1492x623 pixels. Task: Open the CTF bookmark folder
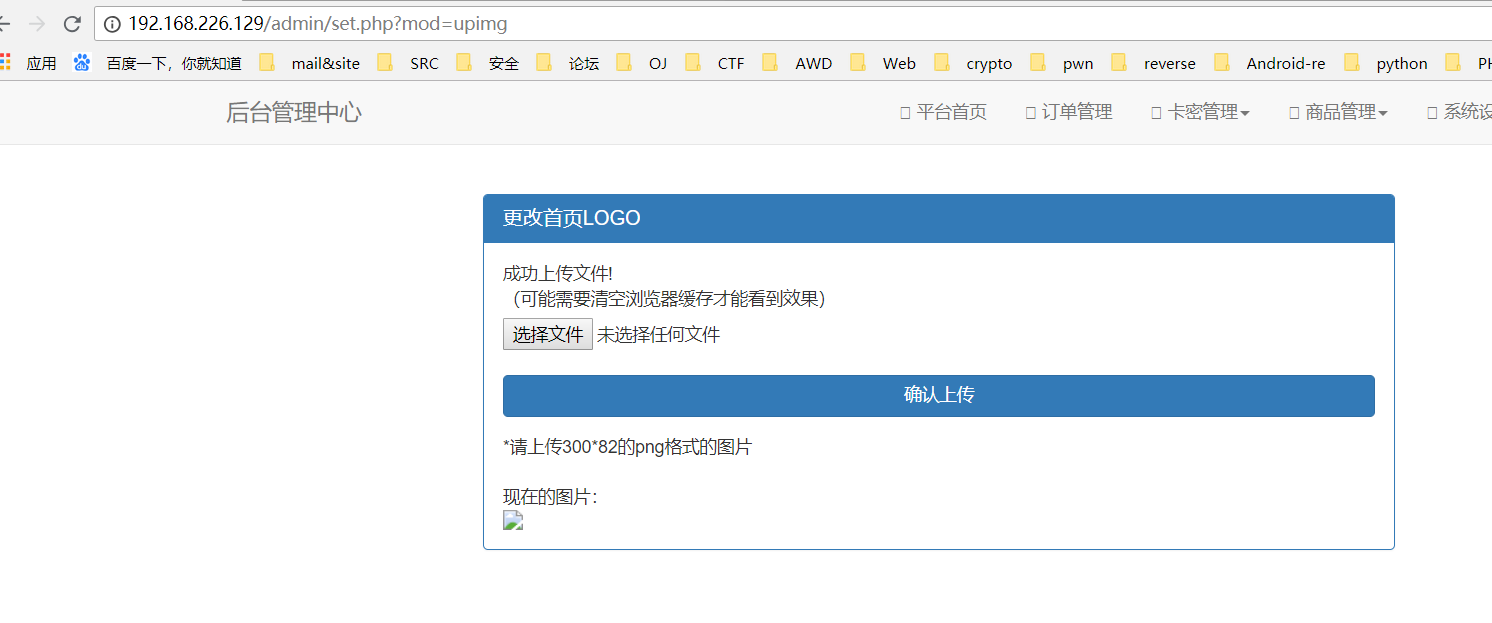[x=715, y=63]
